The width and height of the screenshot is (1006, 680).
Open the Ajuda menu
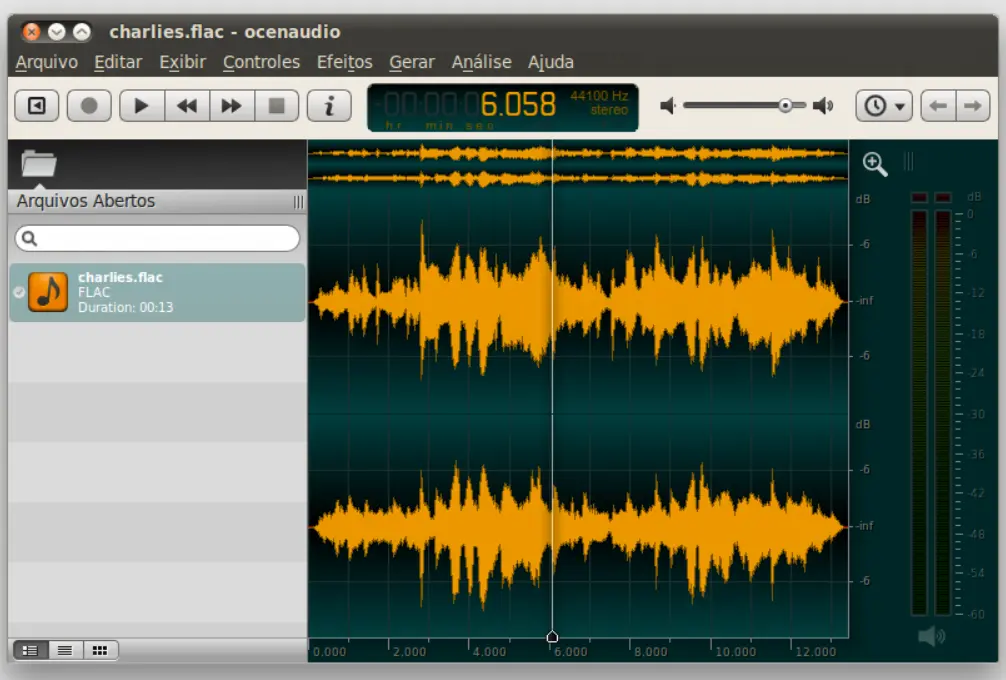tap(551, 62)
